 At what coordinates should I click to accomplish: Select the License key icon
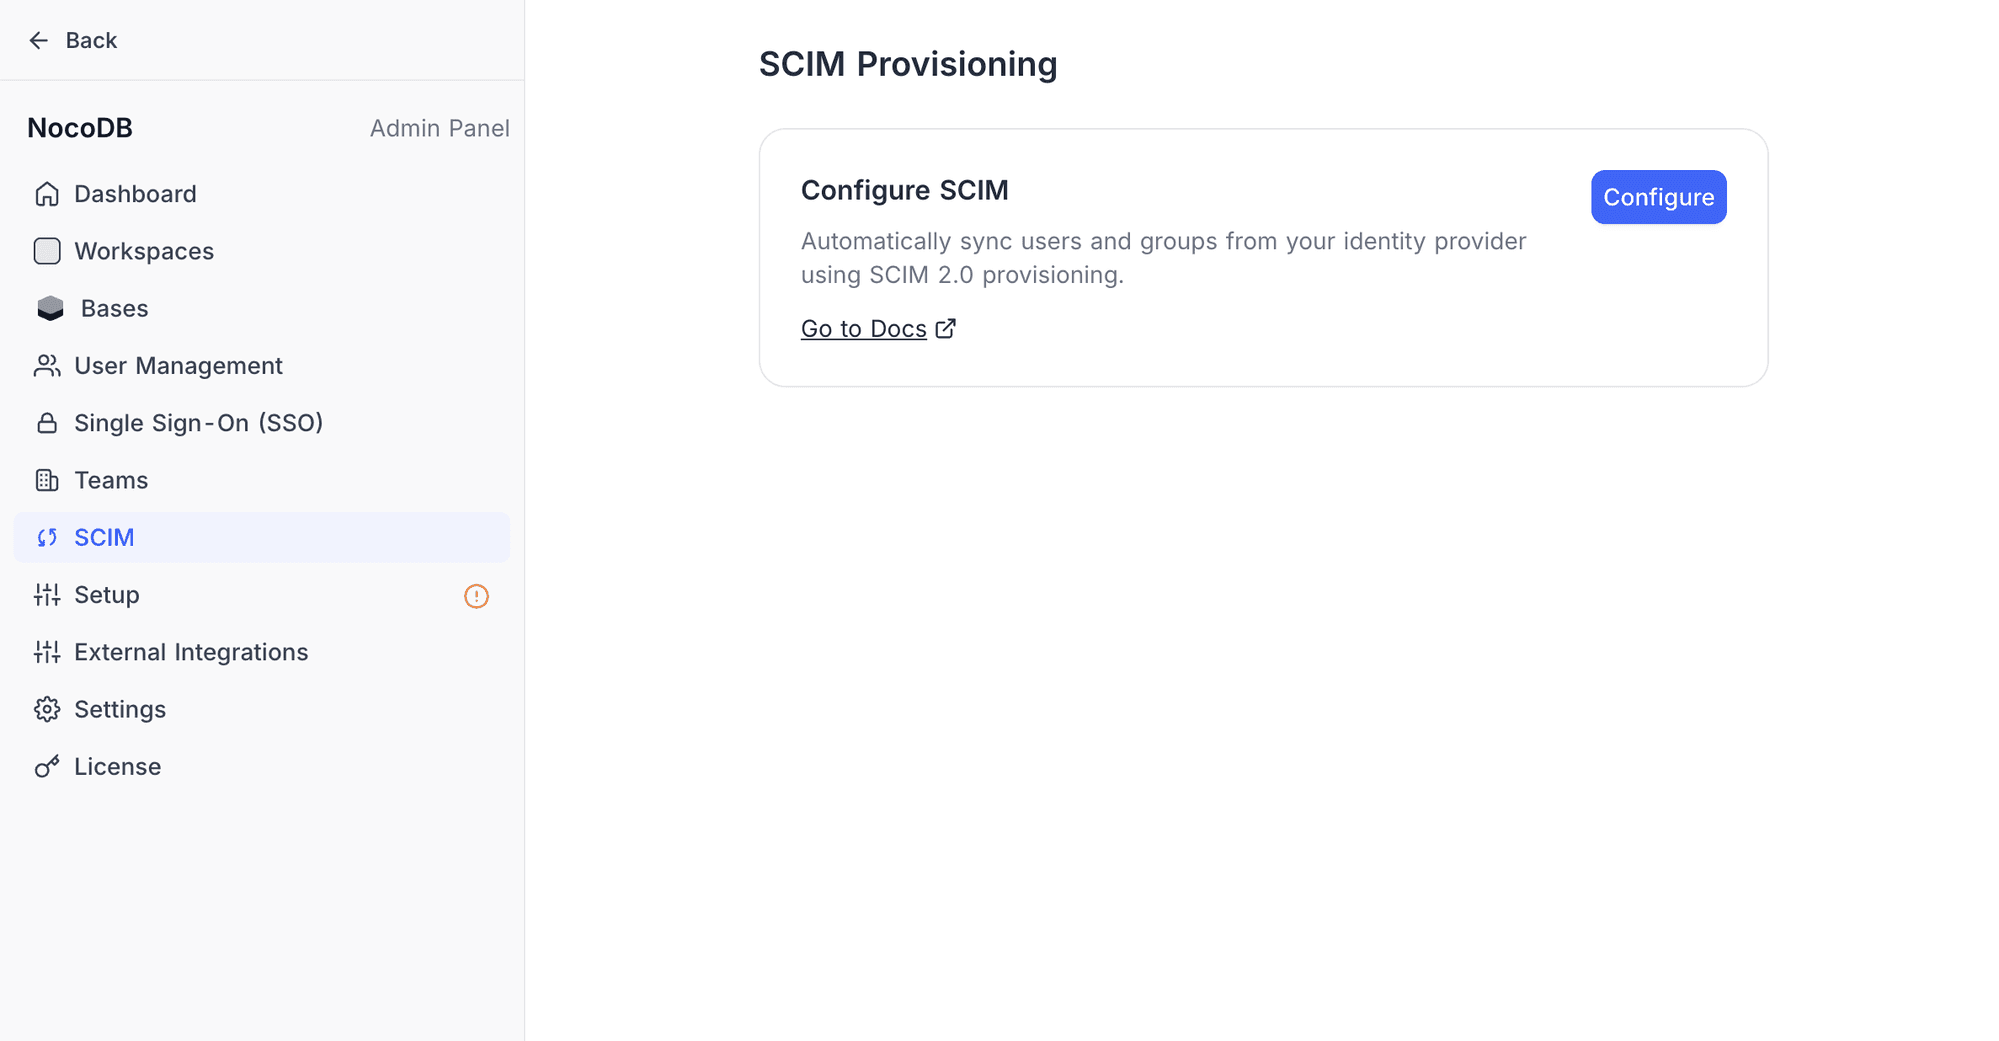coord(46,766)
